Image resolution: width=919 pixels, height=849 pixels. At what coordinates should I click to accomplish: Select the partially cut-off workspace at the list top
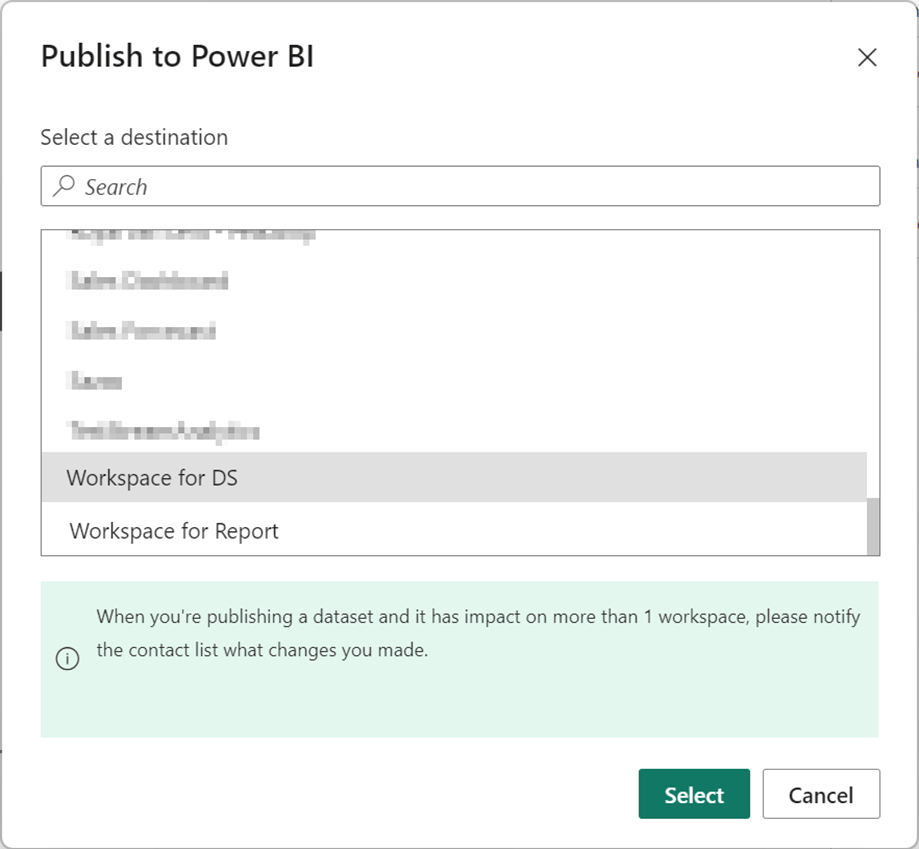pos(190,237)
